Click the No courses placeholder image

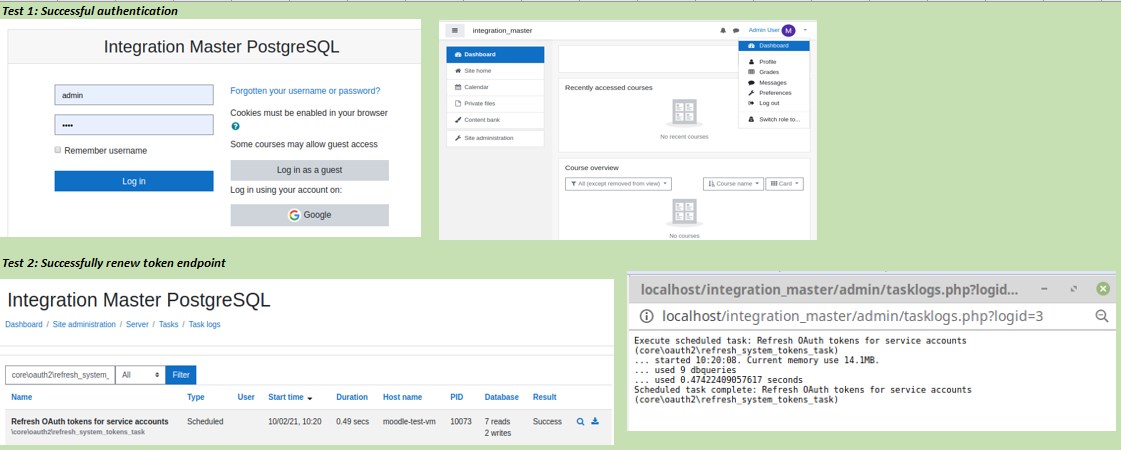[x=685, y=212]
